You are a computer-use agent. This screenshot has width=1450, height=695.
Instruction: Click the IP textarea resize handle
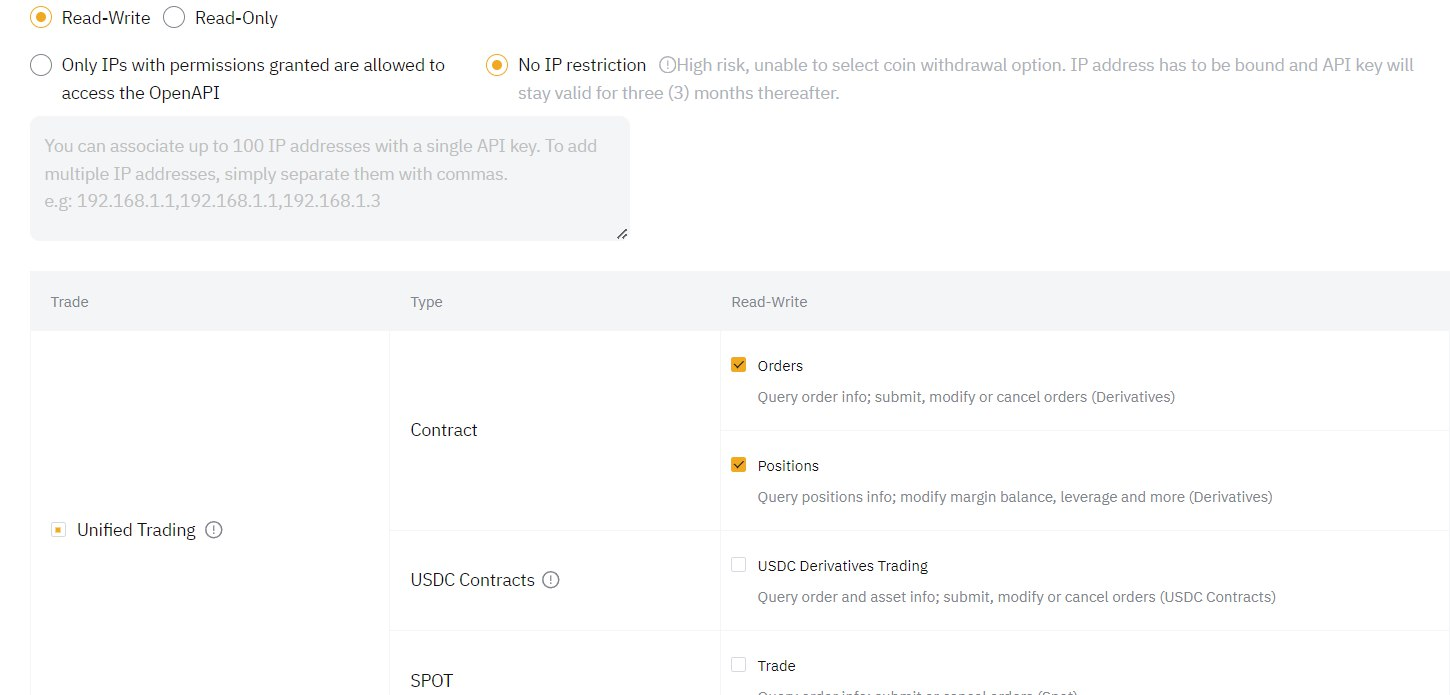point(621,233)
